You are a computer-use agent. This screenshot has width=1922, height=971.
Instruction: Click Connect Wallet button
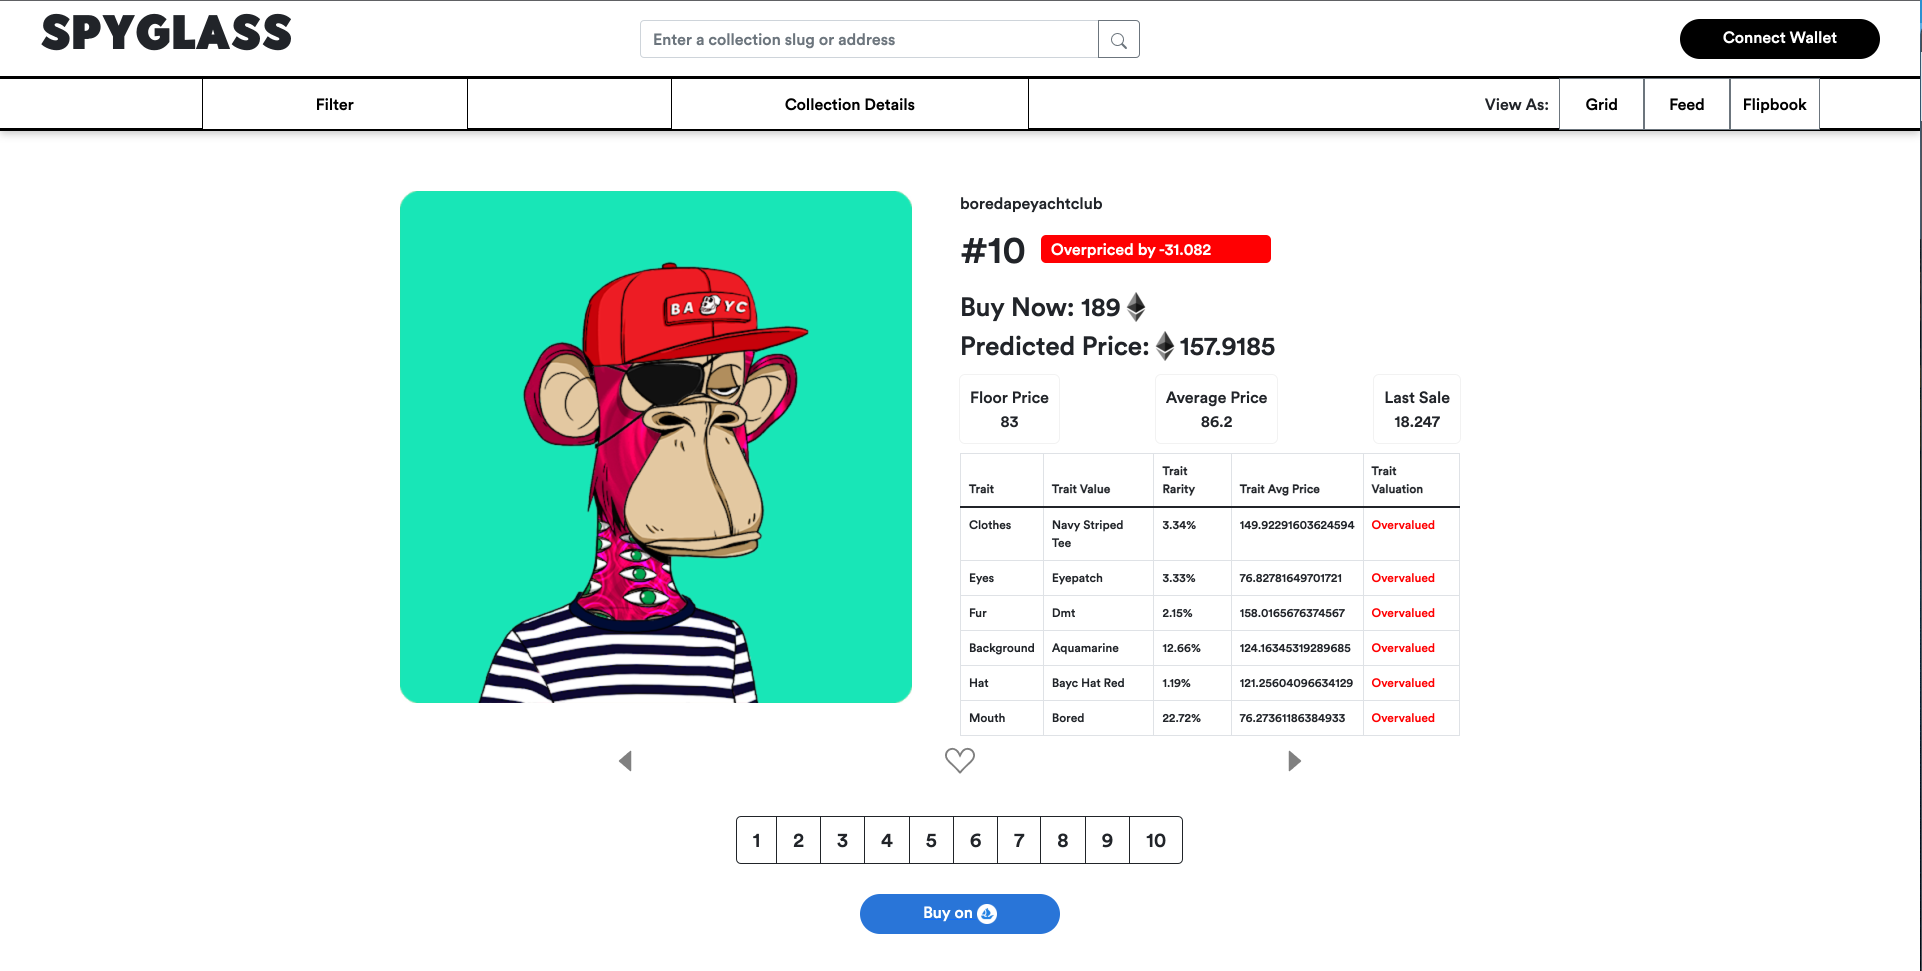tap(1780, 39)
